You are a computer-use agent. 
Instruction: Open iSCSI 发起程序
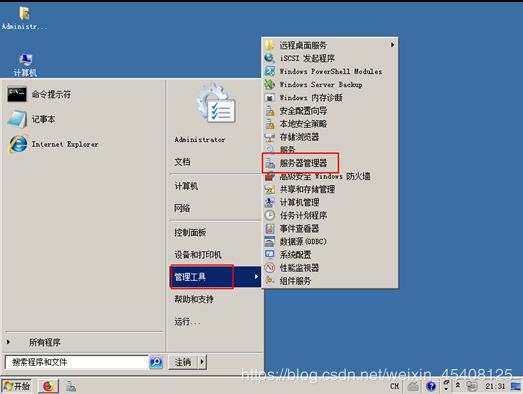[x=330, y=58]
